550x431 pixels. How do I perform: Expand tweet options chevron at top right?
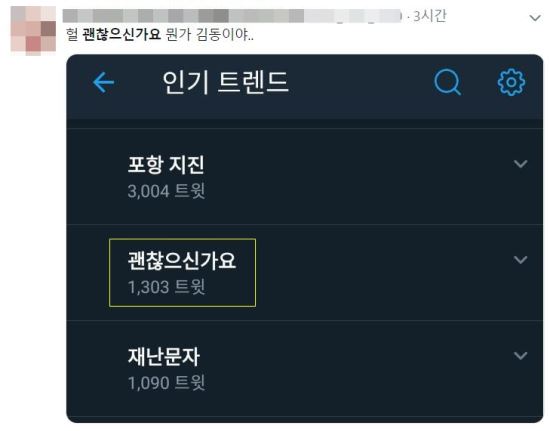click(x=535, y=18)
